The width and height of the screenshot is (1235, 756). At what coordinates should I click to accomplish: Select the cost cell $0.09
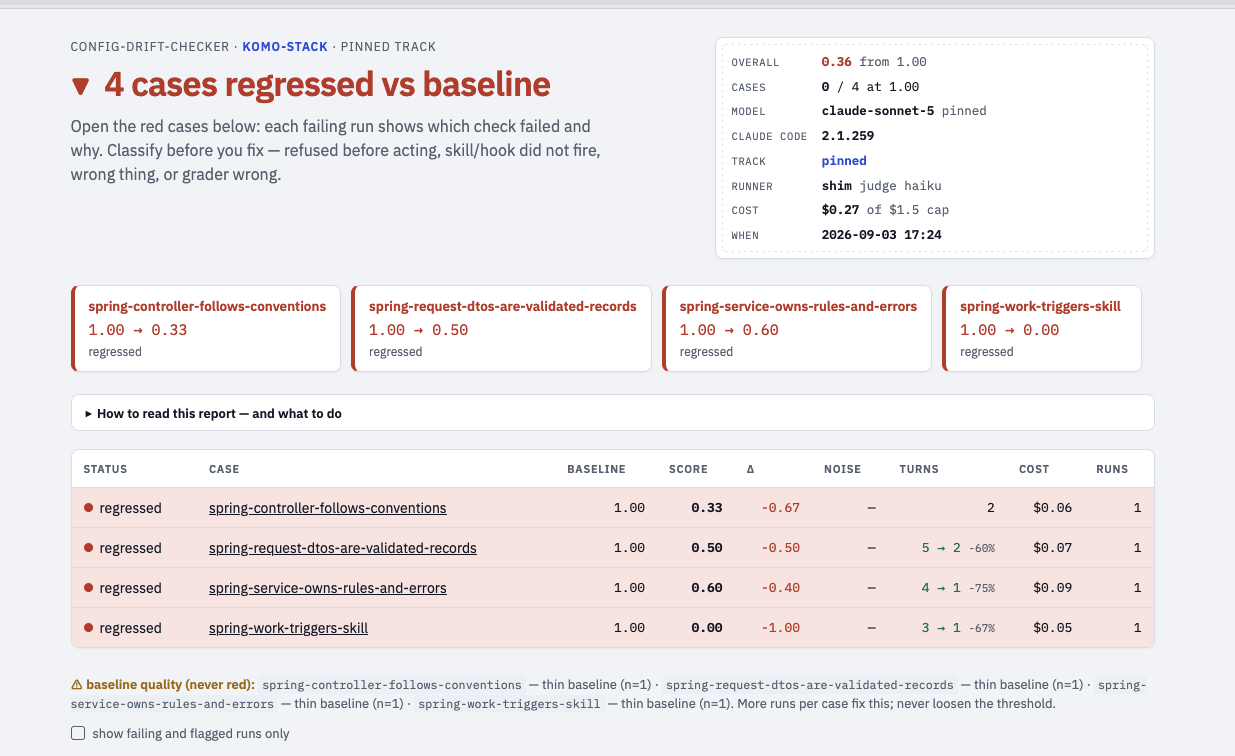pos(1052,588)
